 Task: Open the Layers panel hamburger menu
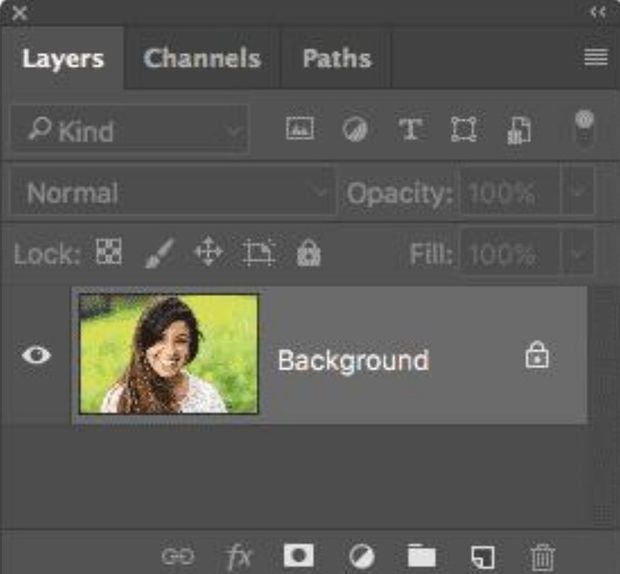[596, 58]
